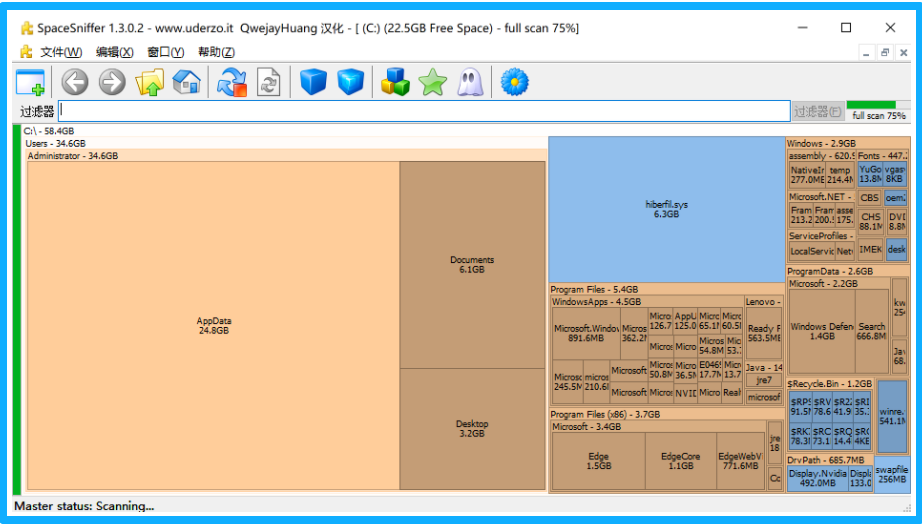Stop the master scan via refresh-stop icon
922x524 pixels.
pos(231,82)
